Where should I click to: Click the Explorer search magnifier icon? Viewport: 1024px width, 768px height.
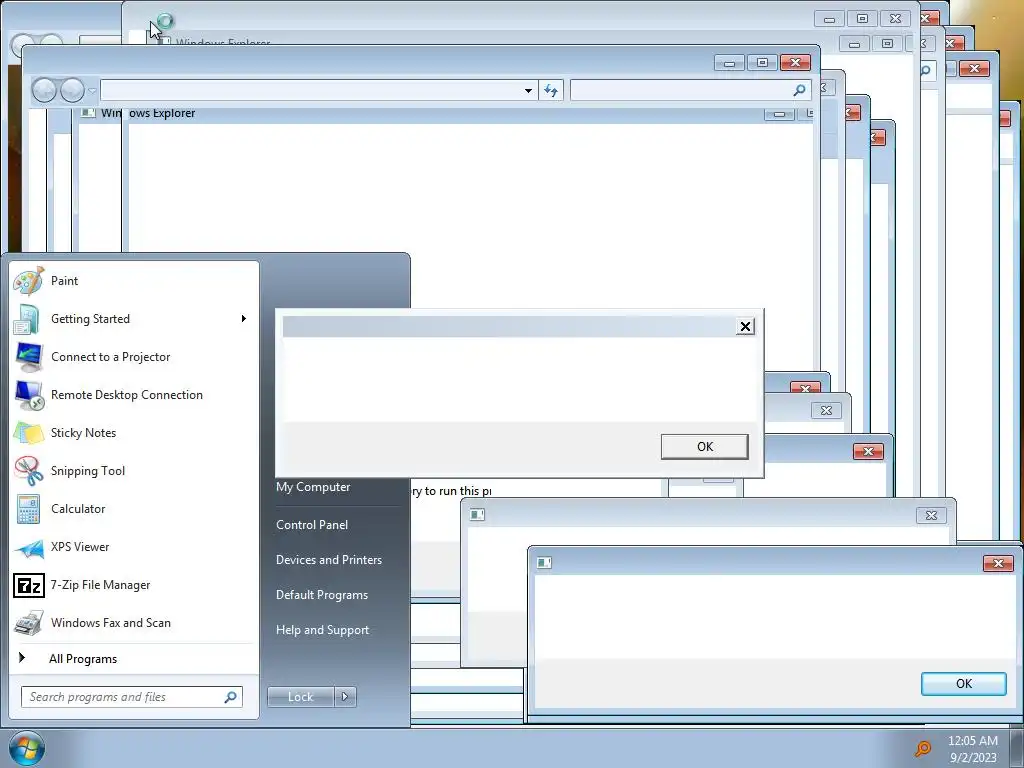coord(799,90)
